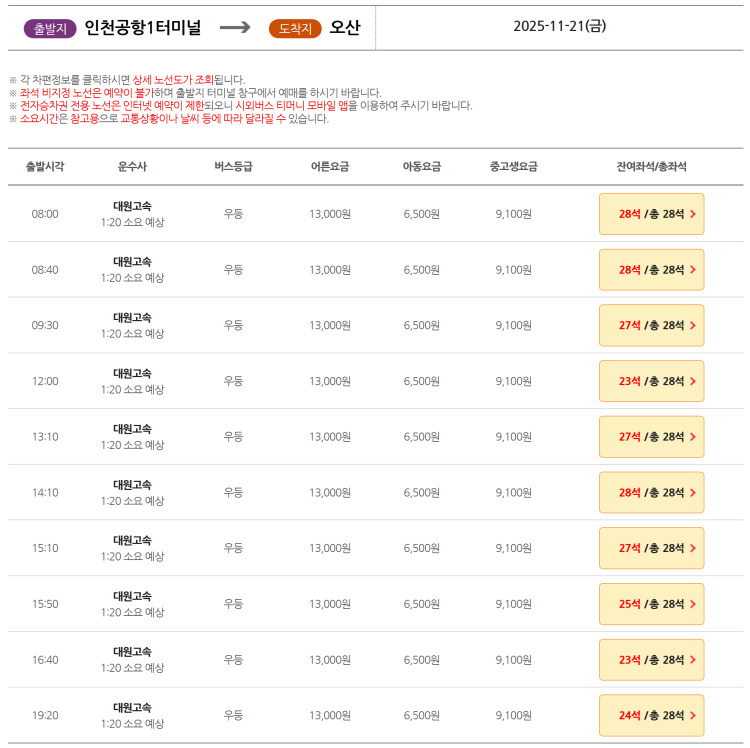Book the 09:30 departure with 27 seats left

pos(651,326)
